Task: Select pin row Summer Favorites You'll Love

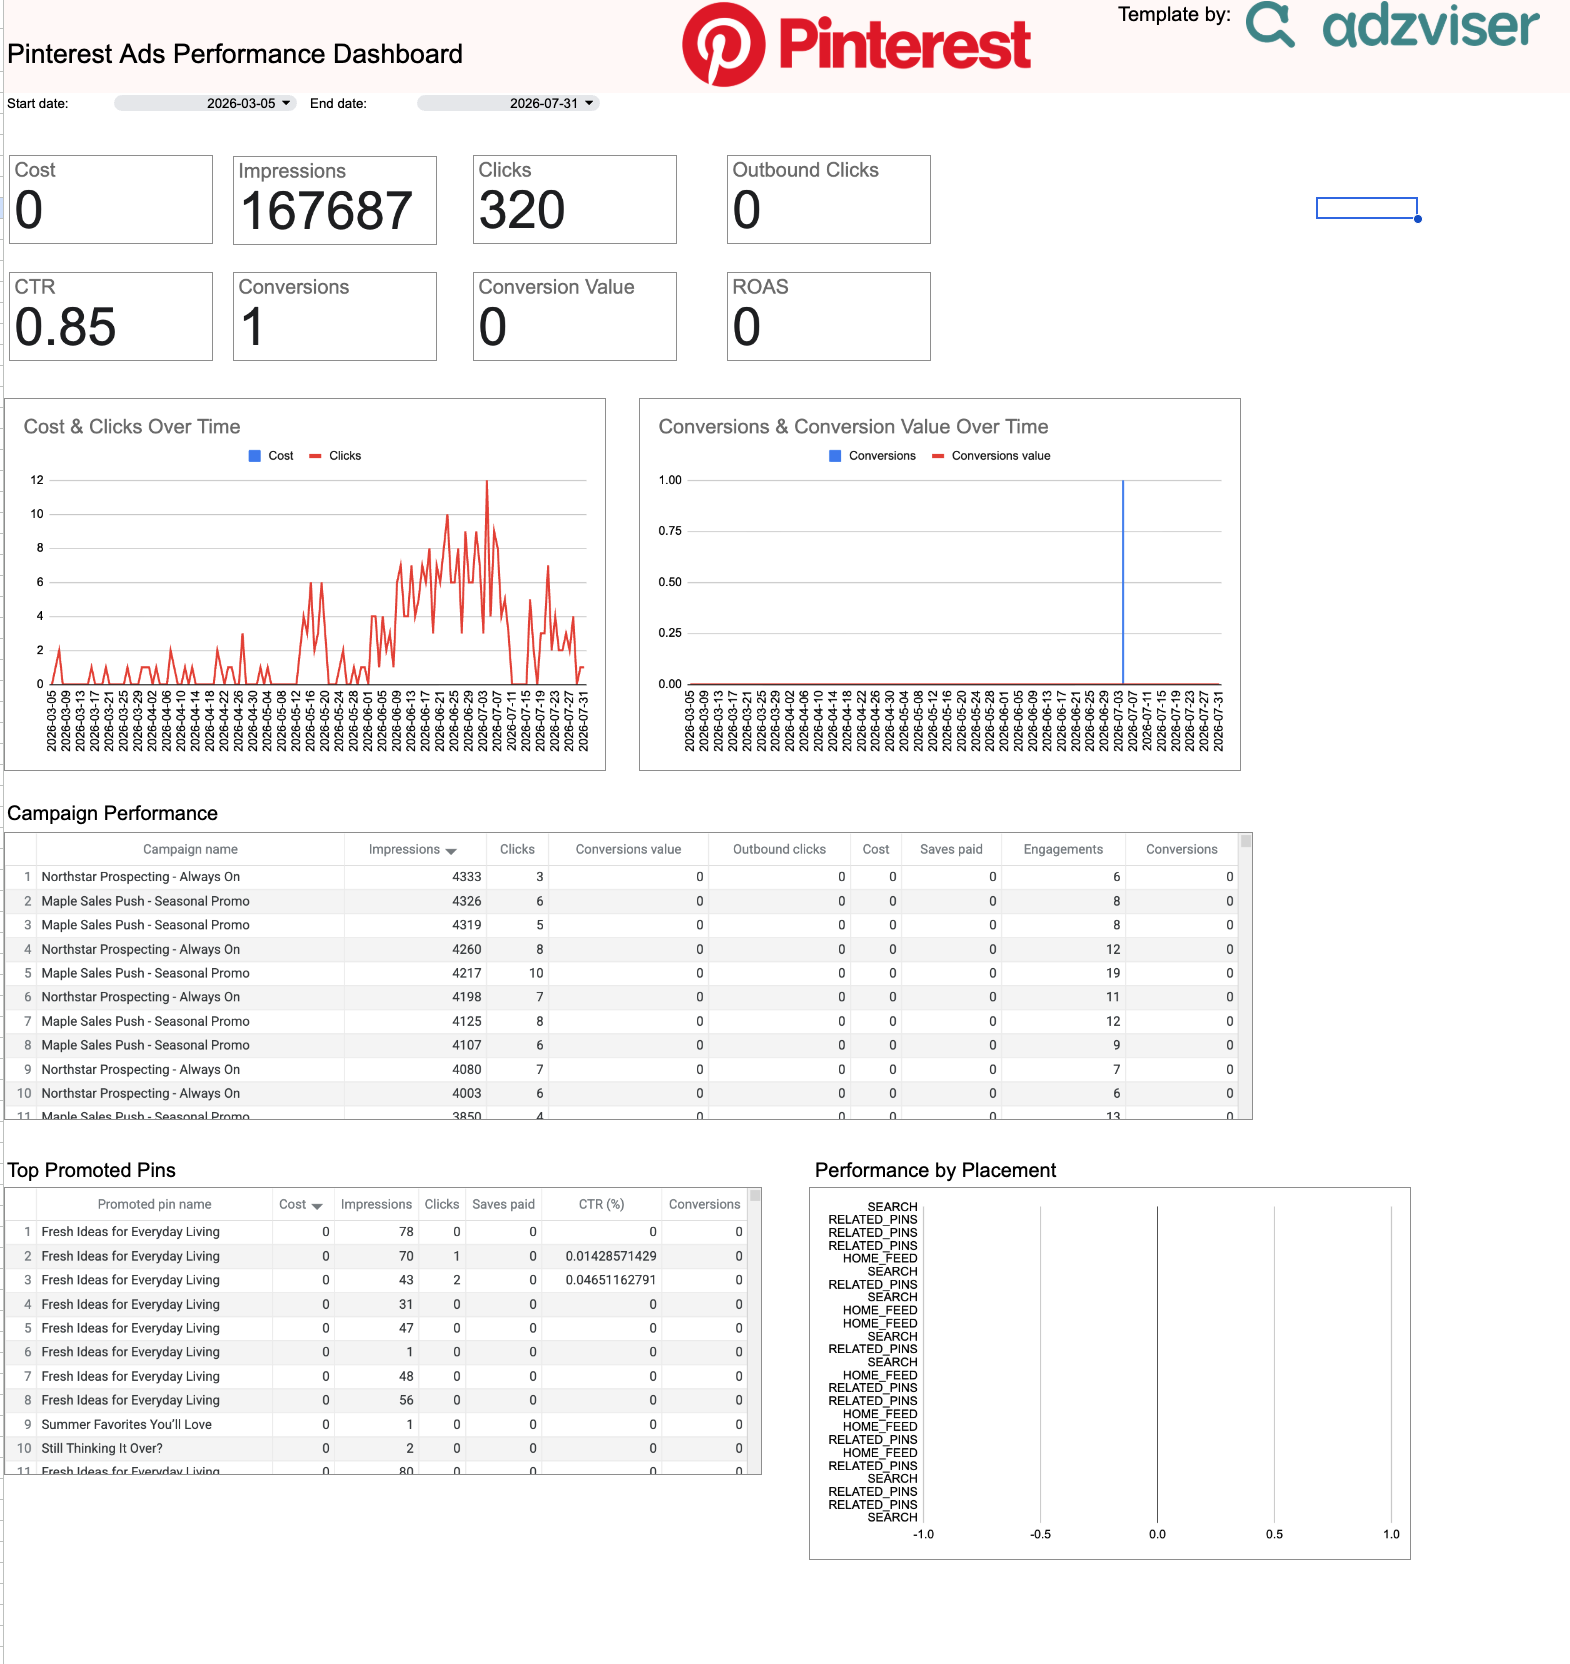Action: [x=377, y=1424]
